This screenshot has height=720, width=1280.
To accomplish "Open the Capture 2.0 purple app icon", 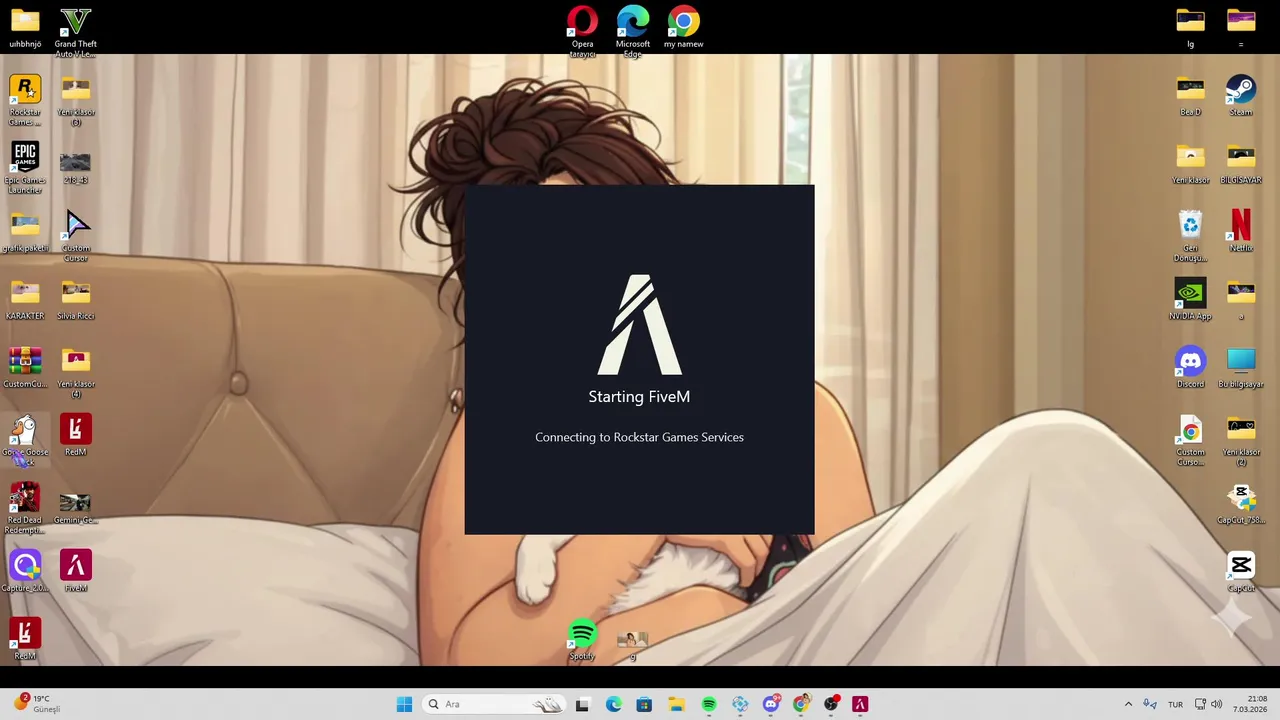I will click(x=25, y=572).
